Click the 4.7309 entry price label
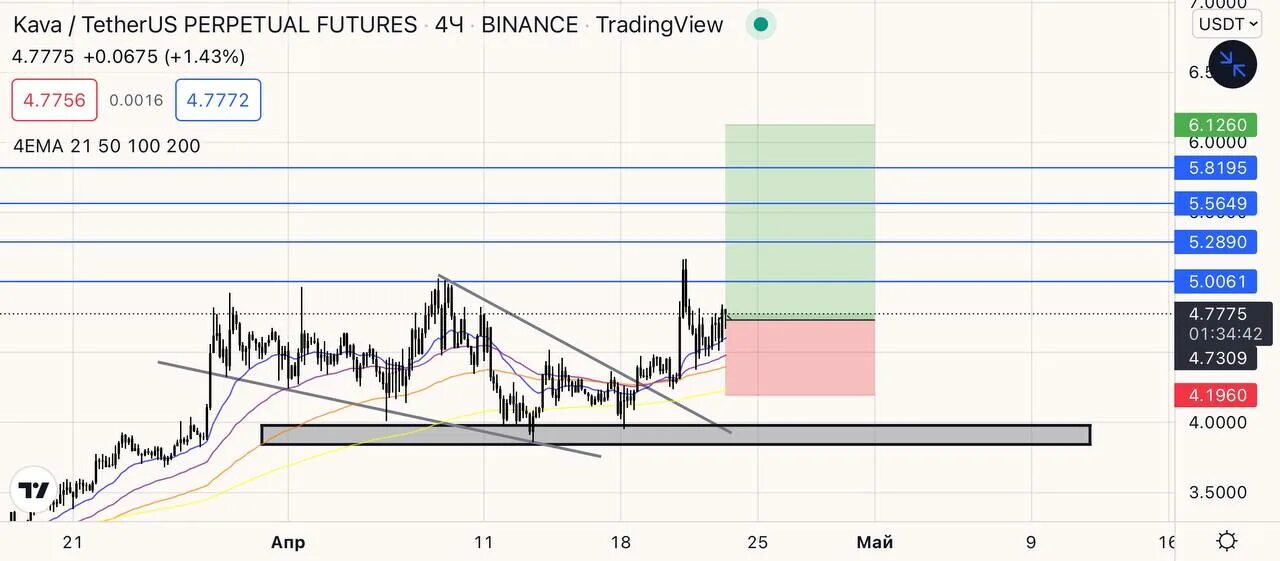 [x=1218, y=358]
